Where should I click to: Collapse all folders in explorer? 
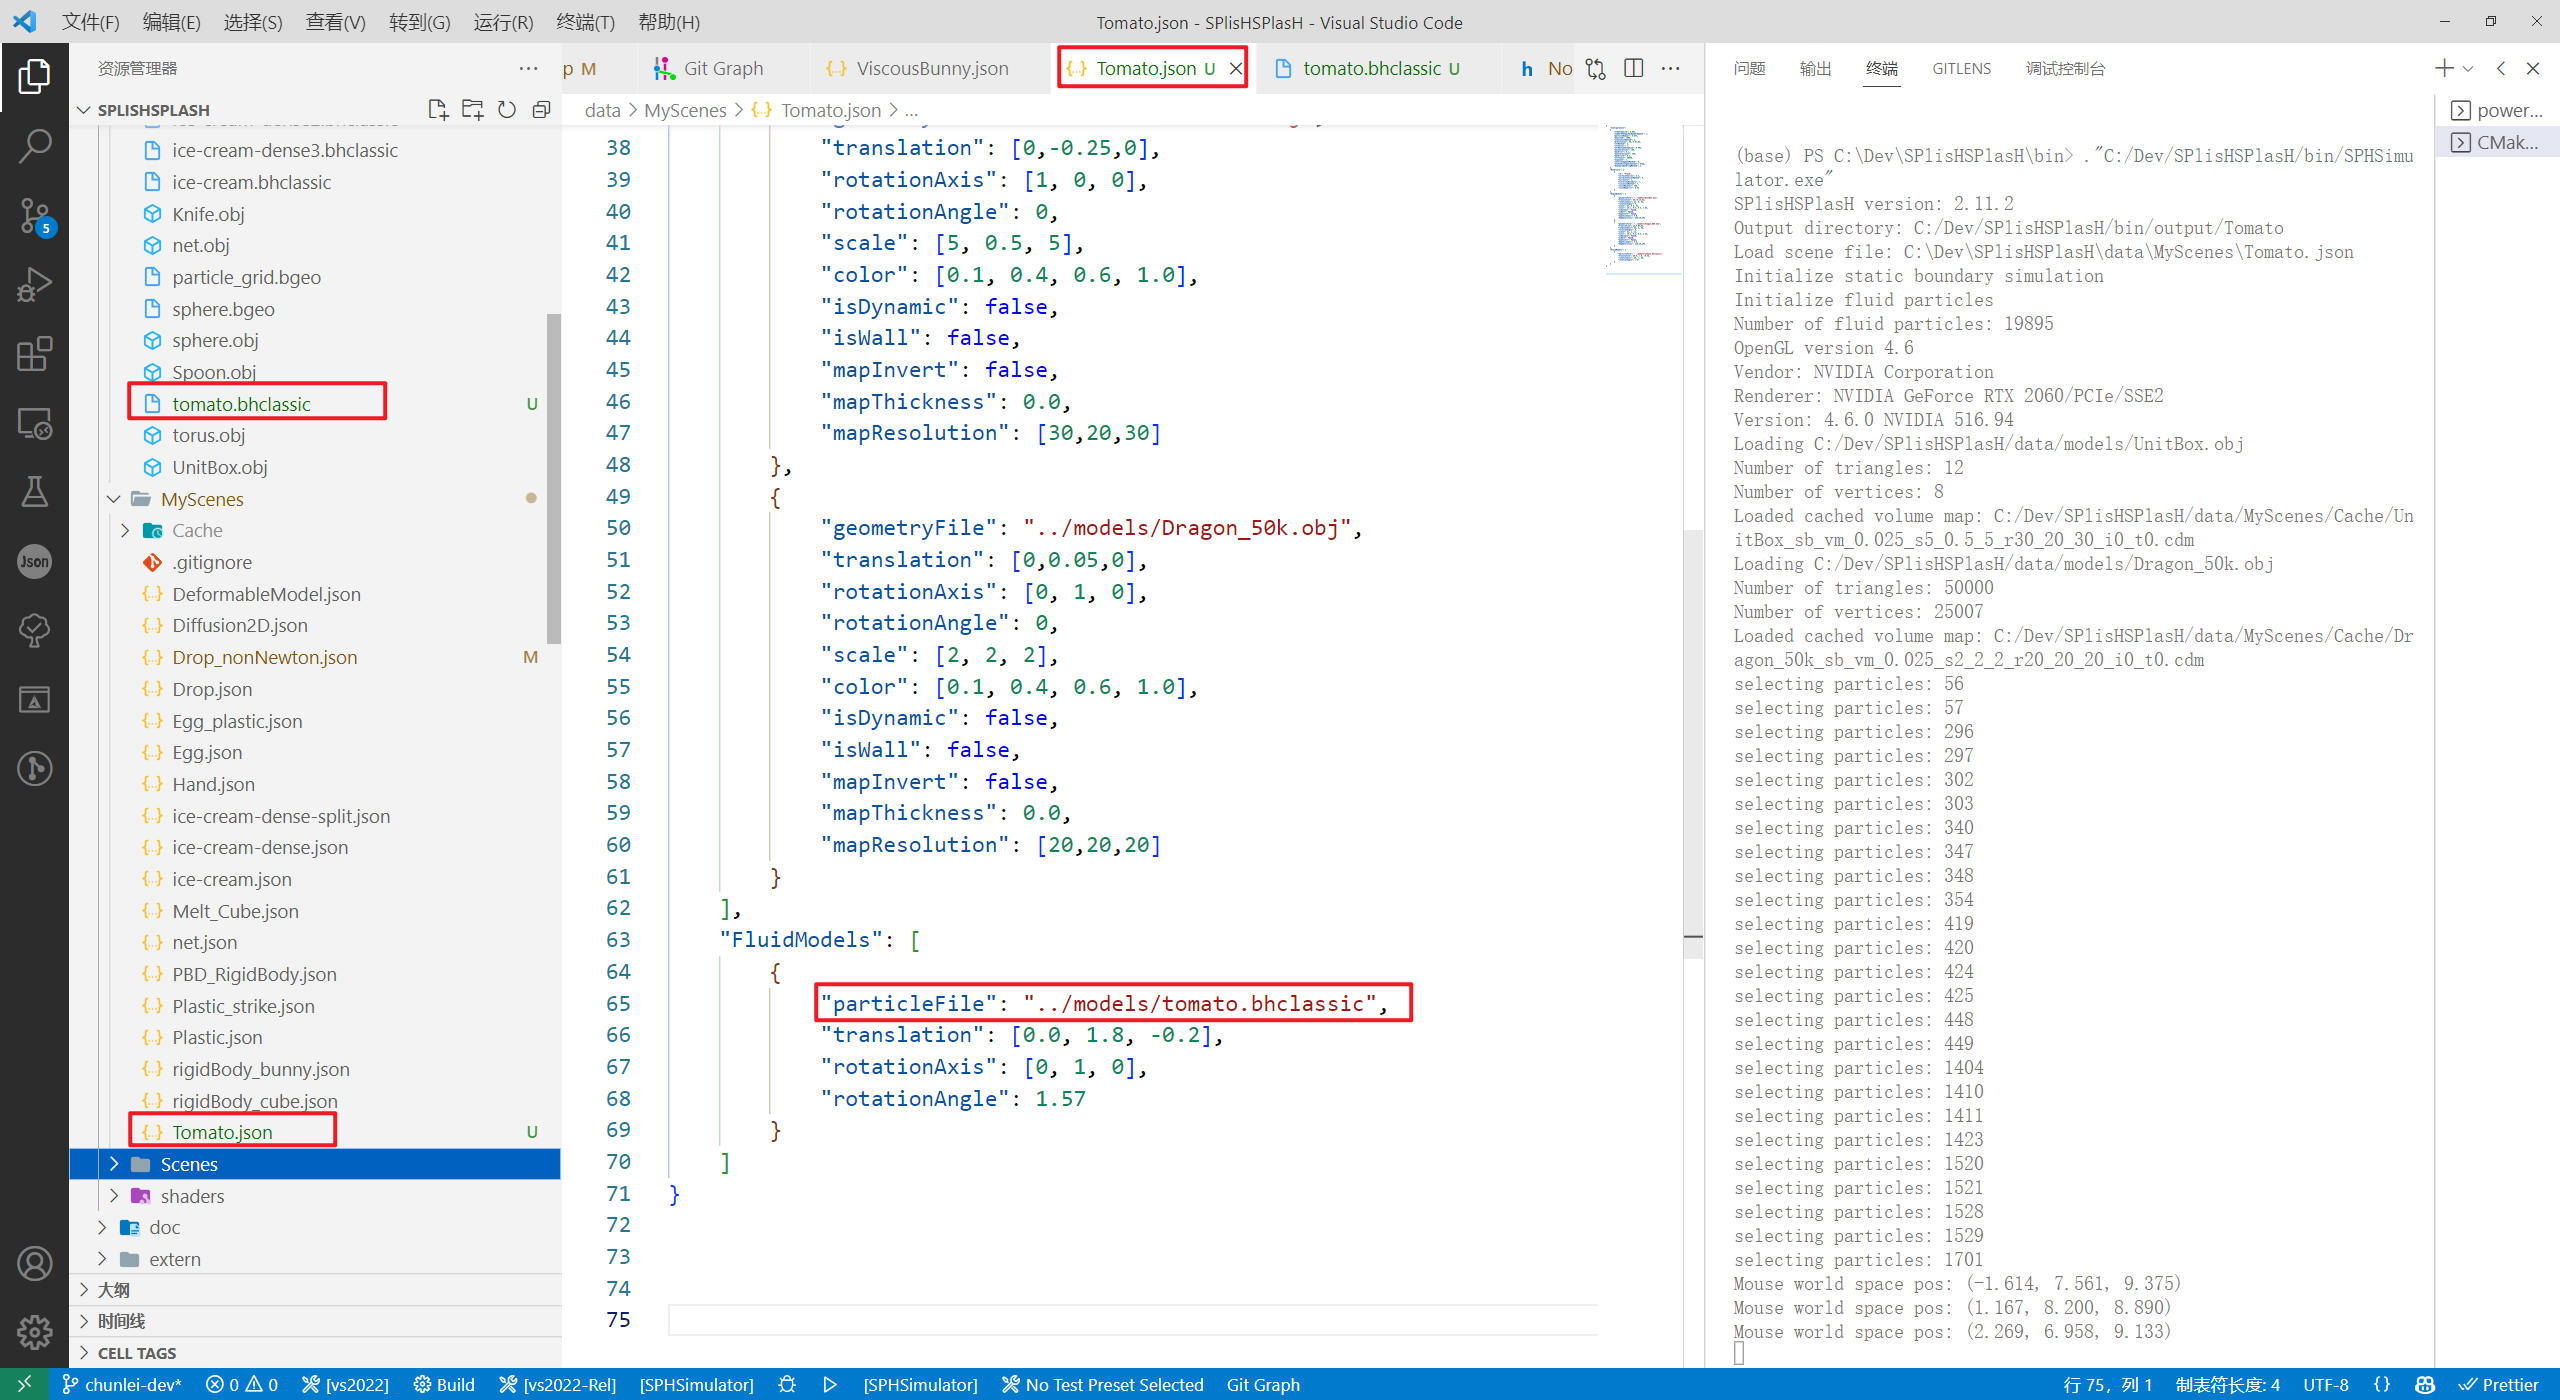(x=541, y=110)
